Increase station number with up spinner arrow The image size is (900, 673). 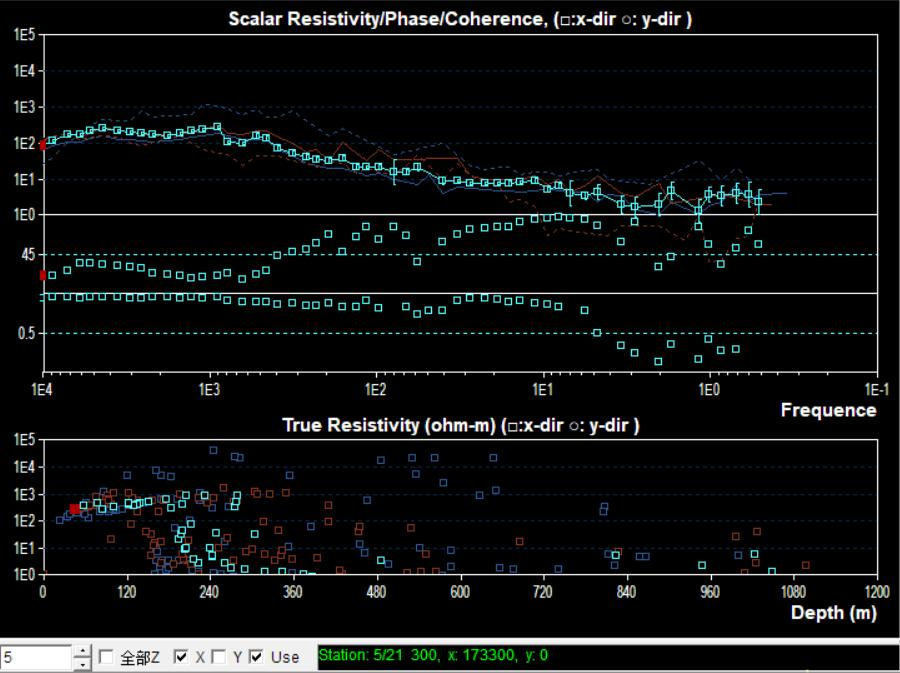[x=82, y=652]
